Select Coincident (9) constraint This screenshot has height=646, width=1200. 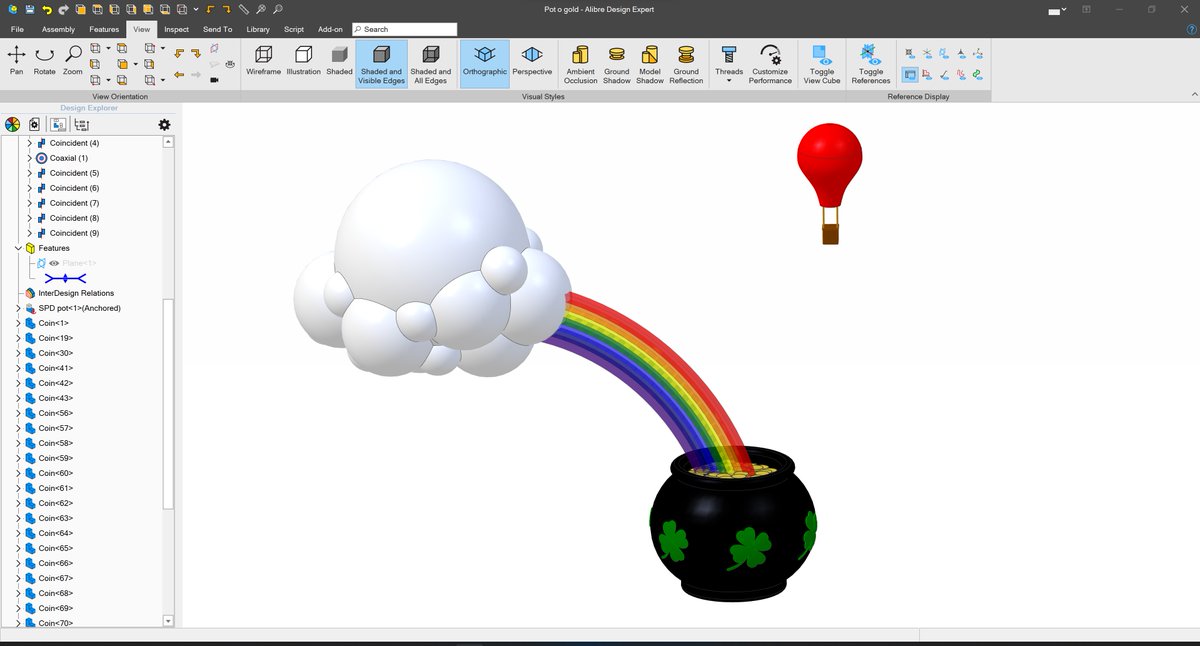(75, 233)
